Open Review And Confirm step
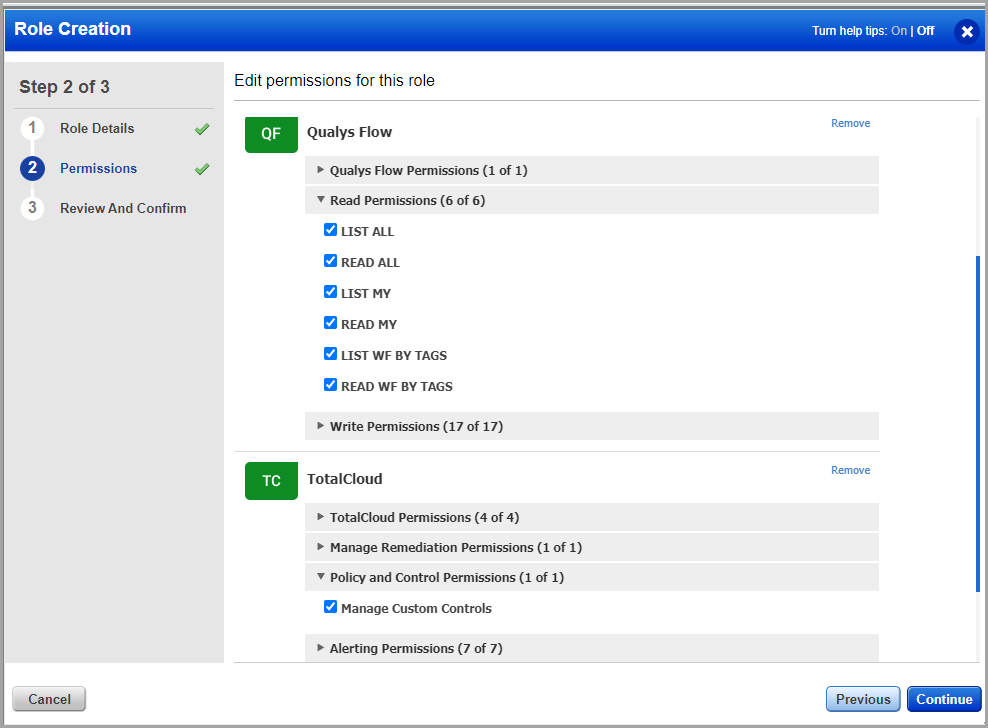Image resolution: width=988 pixels, height=728 pixels. coord(123,208)
